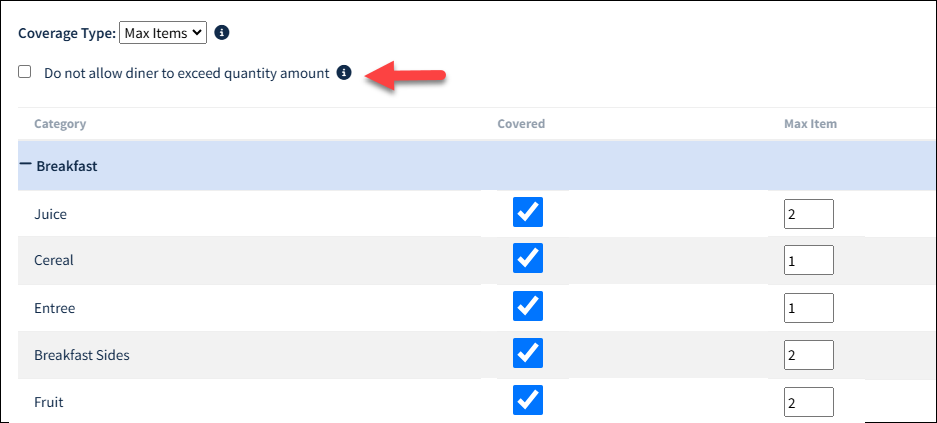Uncheck the Fruit Covered checkbox
The image size is (937, 423).
[528, 400]
